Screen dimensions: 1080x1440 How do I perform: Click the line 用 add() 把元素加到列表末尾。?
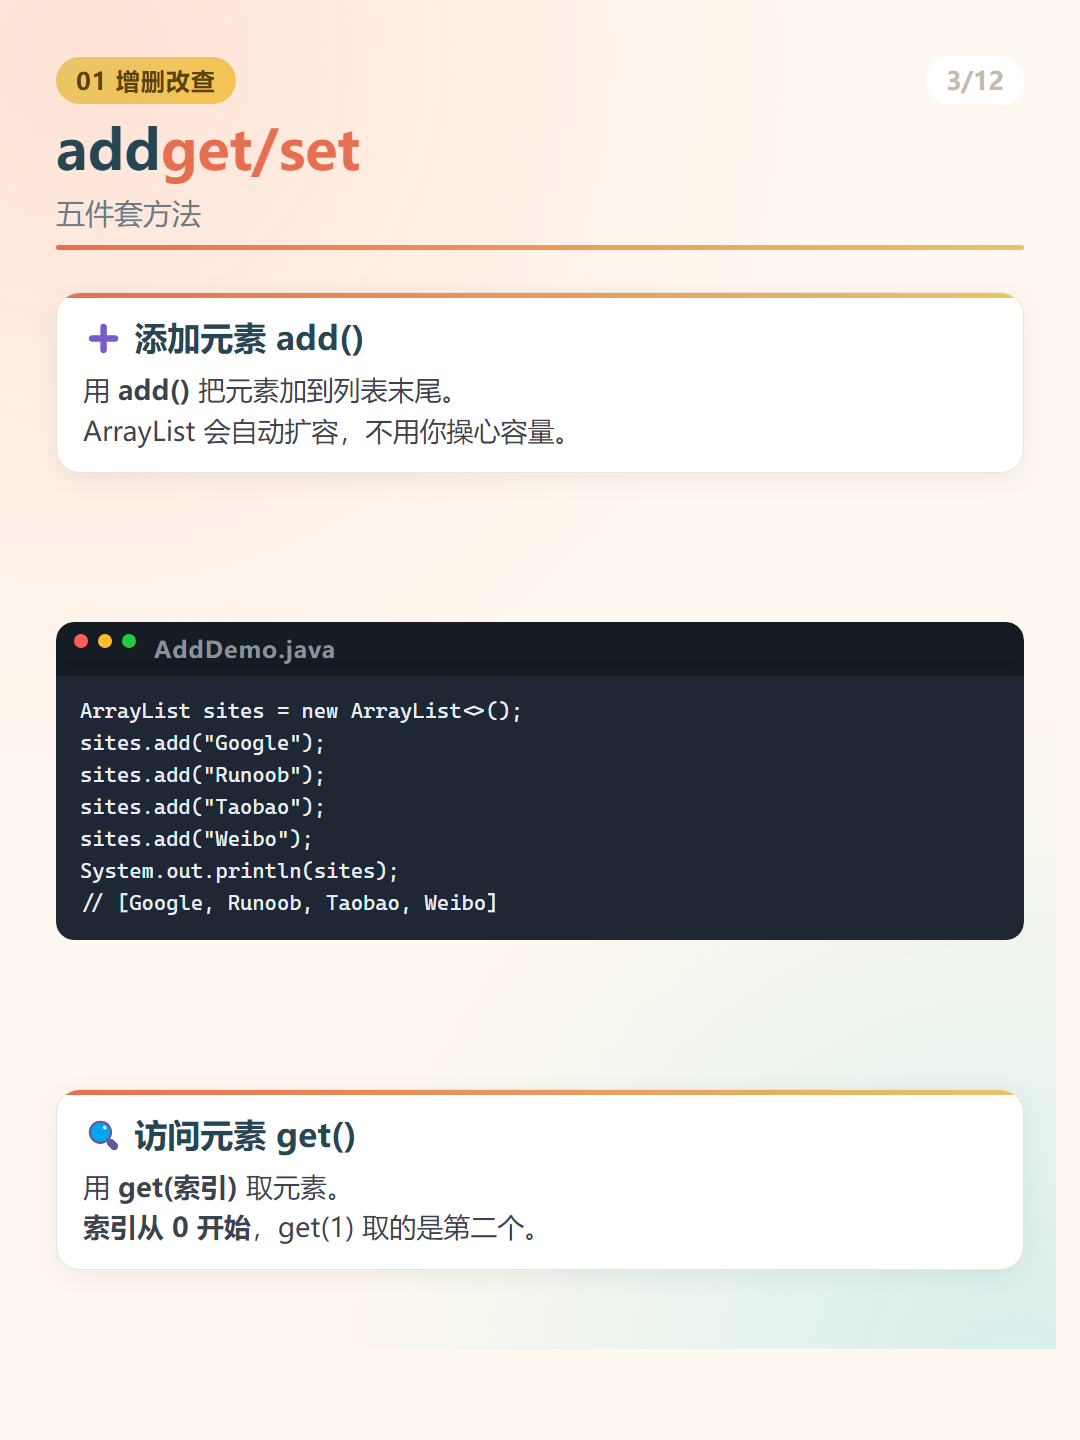(x=270, y=391)
